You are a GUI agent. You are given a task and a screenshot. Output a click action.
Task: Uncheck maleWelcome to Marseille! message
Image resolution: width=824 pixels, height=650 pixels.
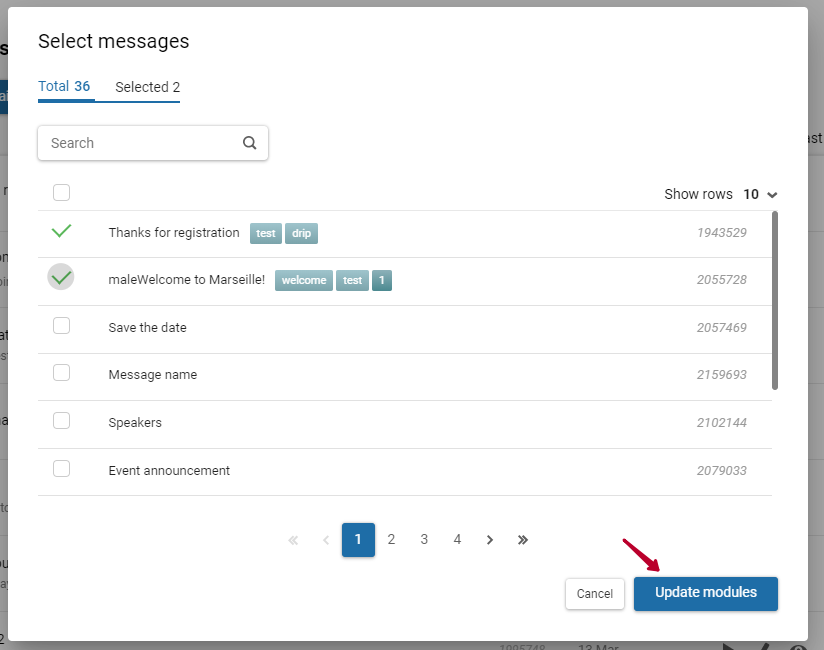(61, 277)
